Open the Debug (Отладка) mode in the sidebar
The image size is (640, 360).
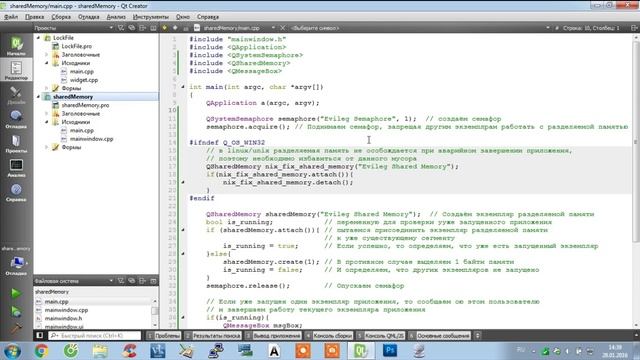coord(16,119)
